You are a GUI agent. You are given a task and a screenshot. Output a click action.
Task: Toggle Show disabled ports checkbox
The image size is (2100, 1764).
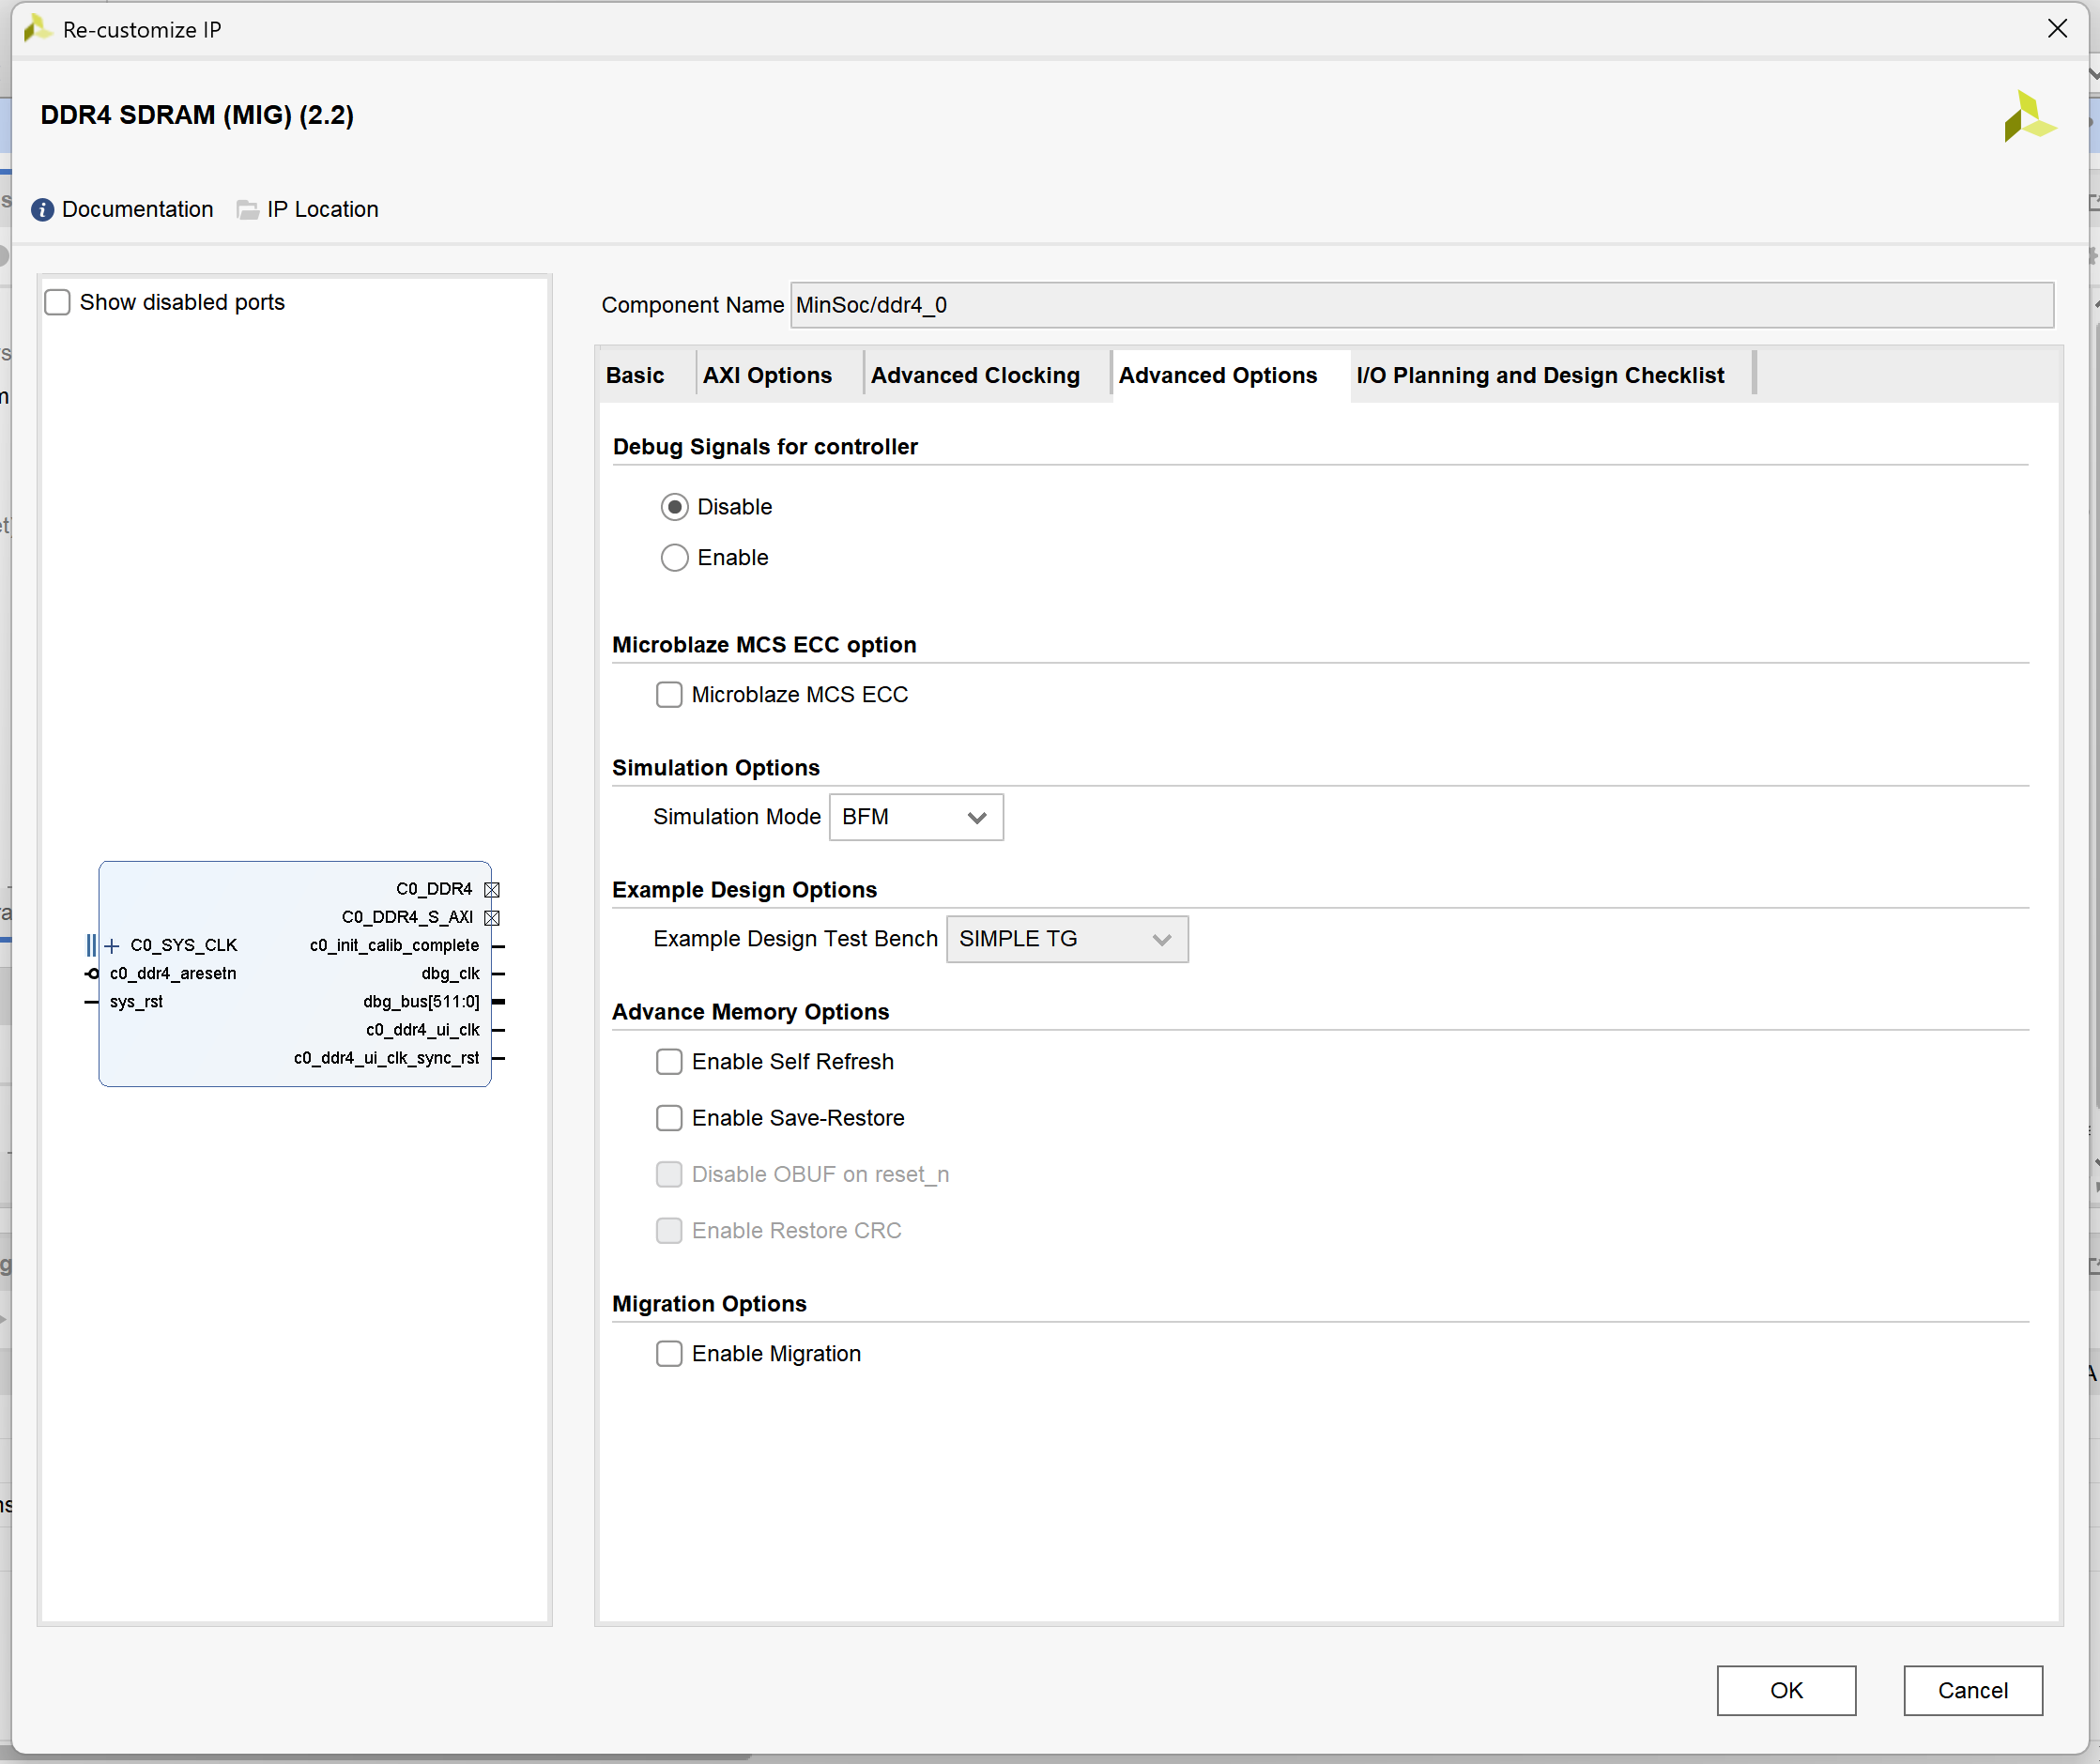(58, 302)
